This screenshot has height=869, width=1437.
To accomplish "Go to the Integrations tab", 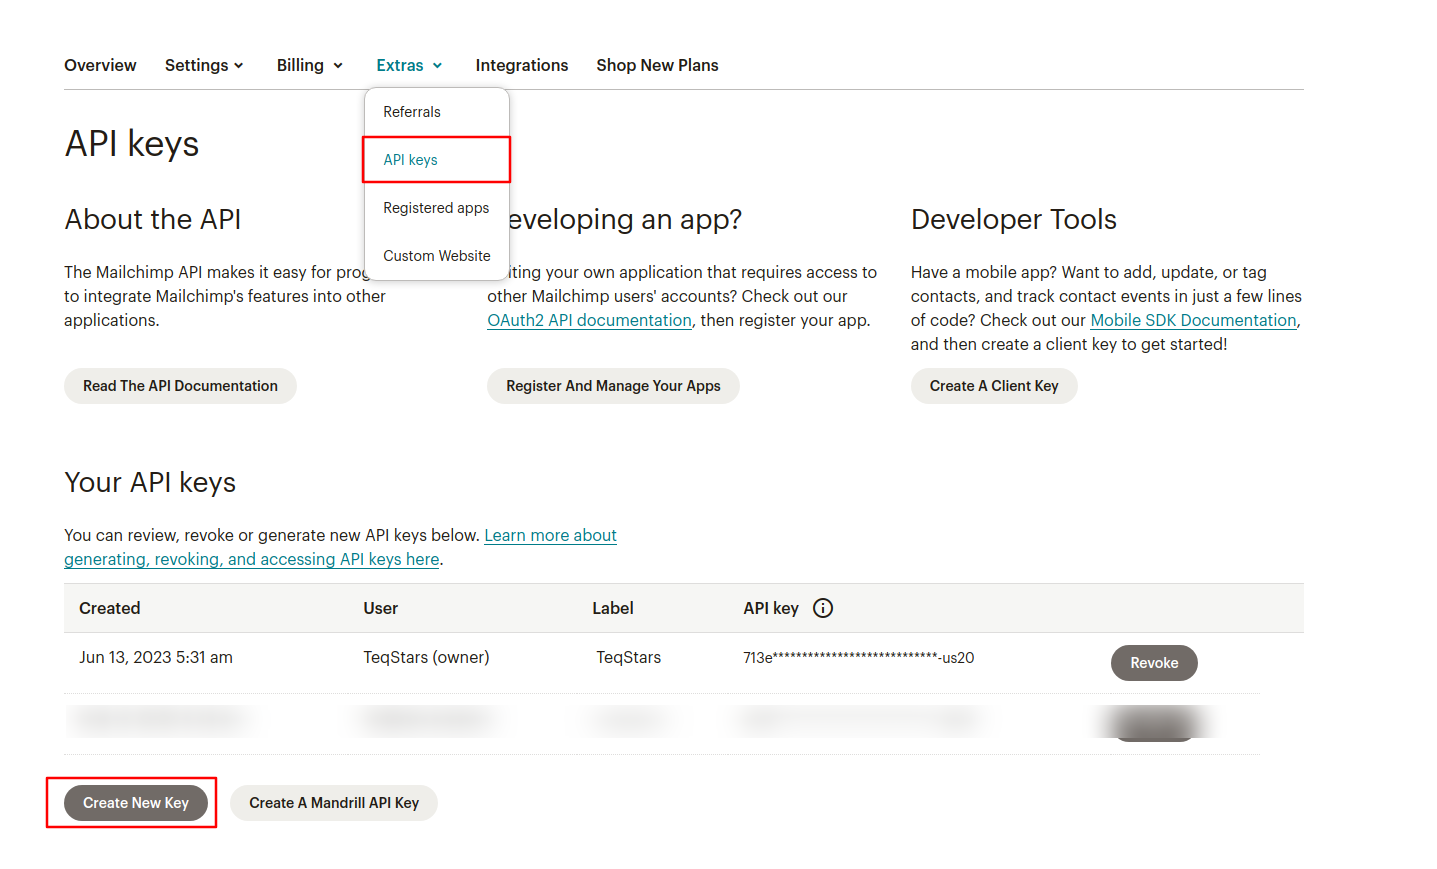I will [522, 65].
